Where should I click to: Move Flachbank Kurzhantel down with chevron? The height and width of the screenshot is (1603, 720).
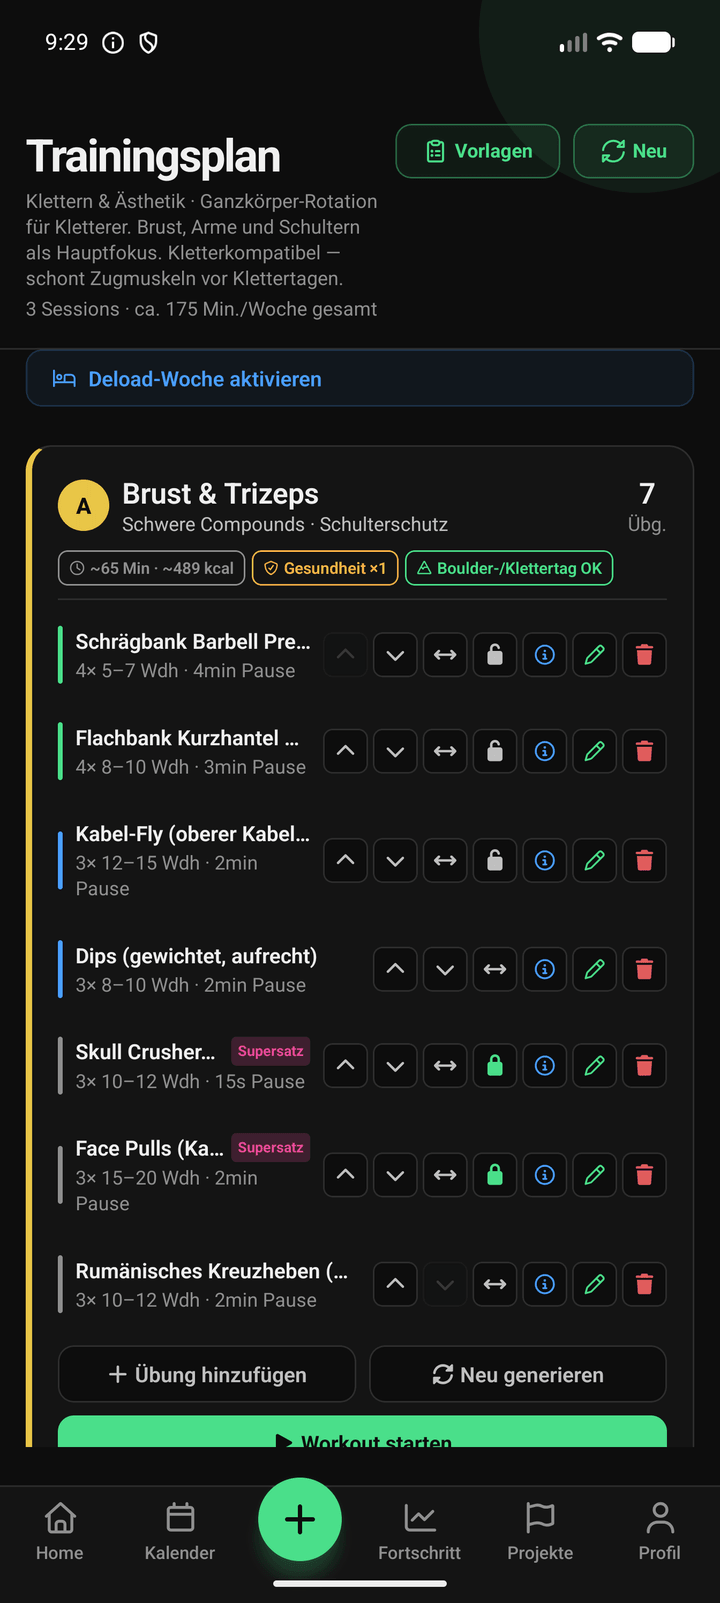coord(395,751)
